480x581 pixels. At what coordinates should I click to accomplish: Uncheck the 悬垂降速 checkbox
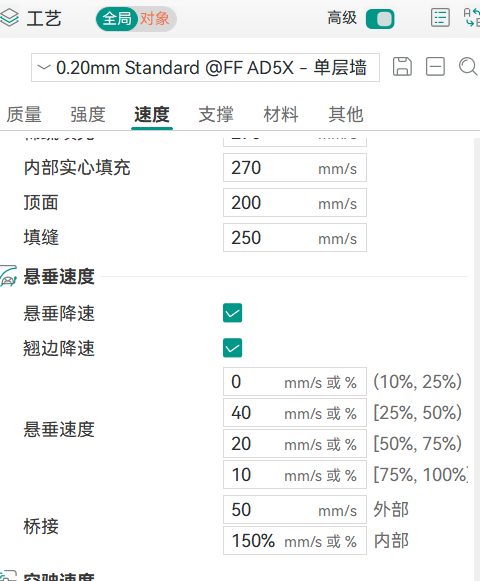pos(232,313)
